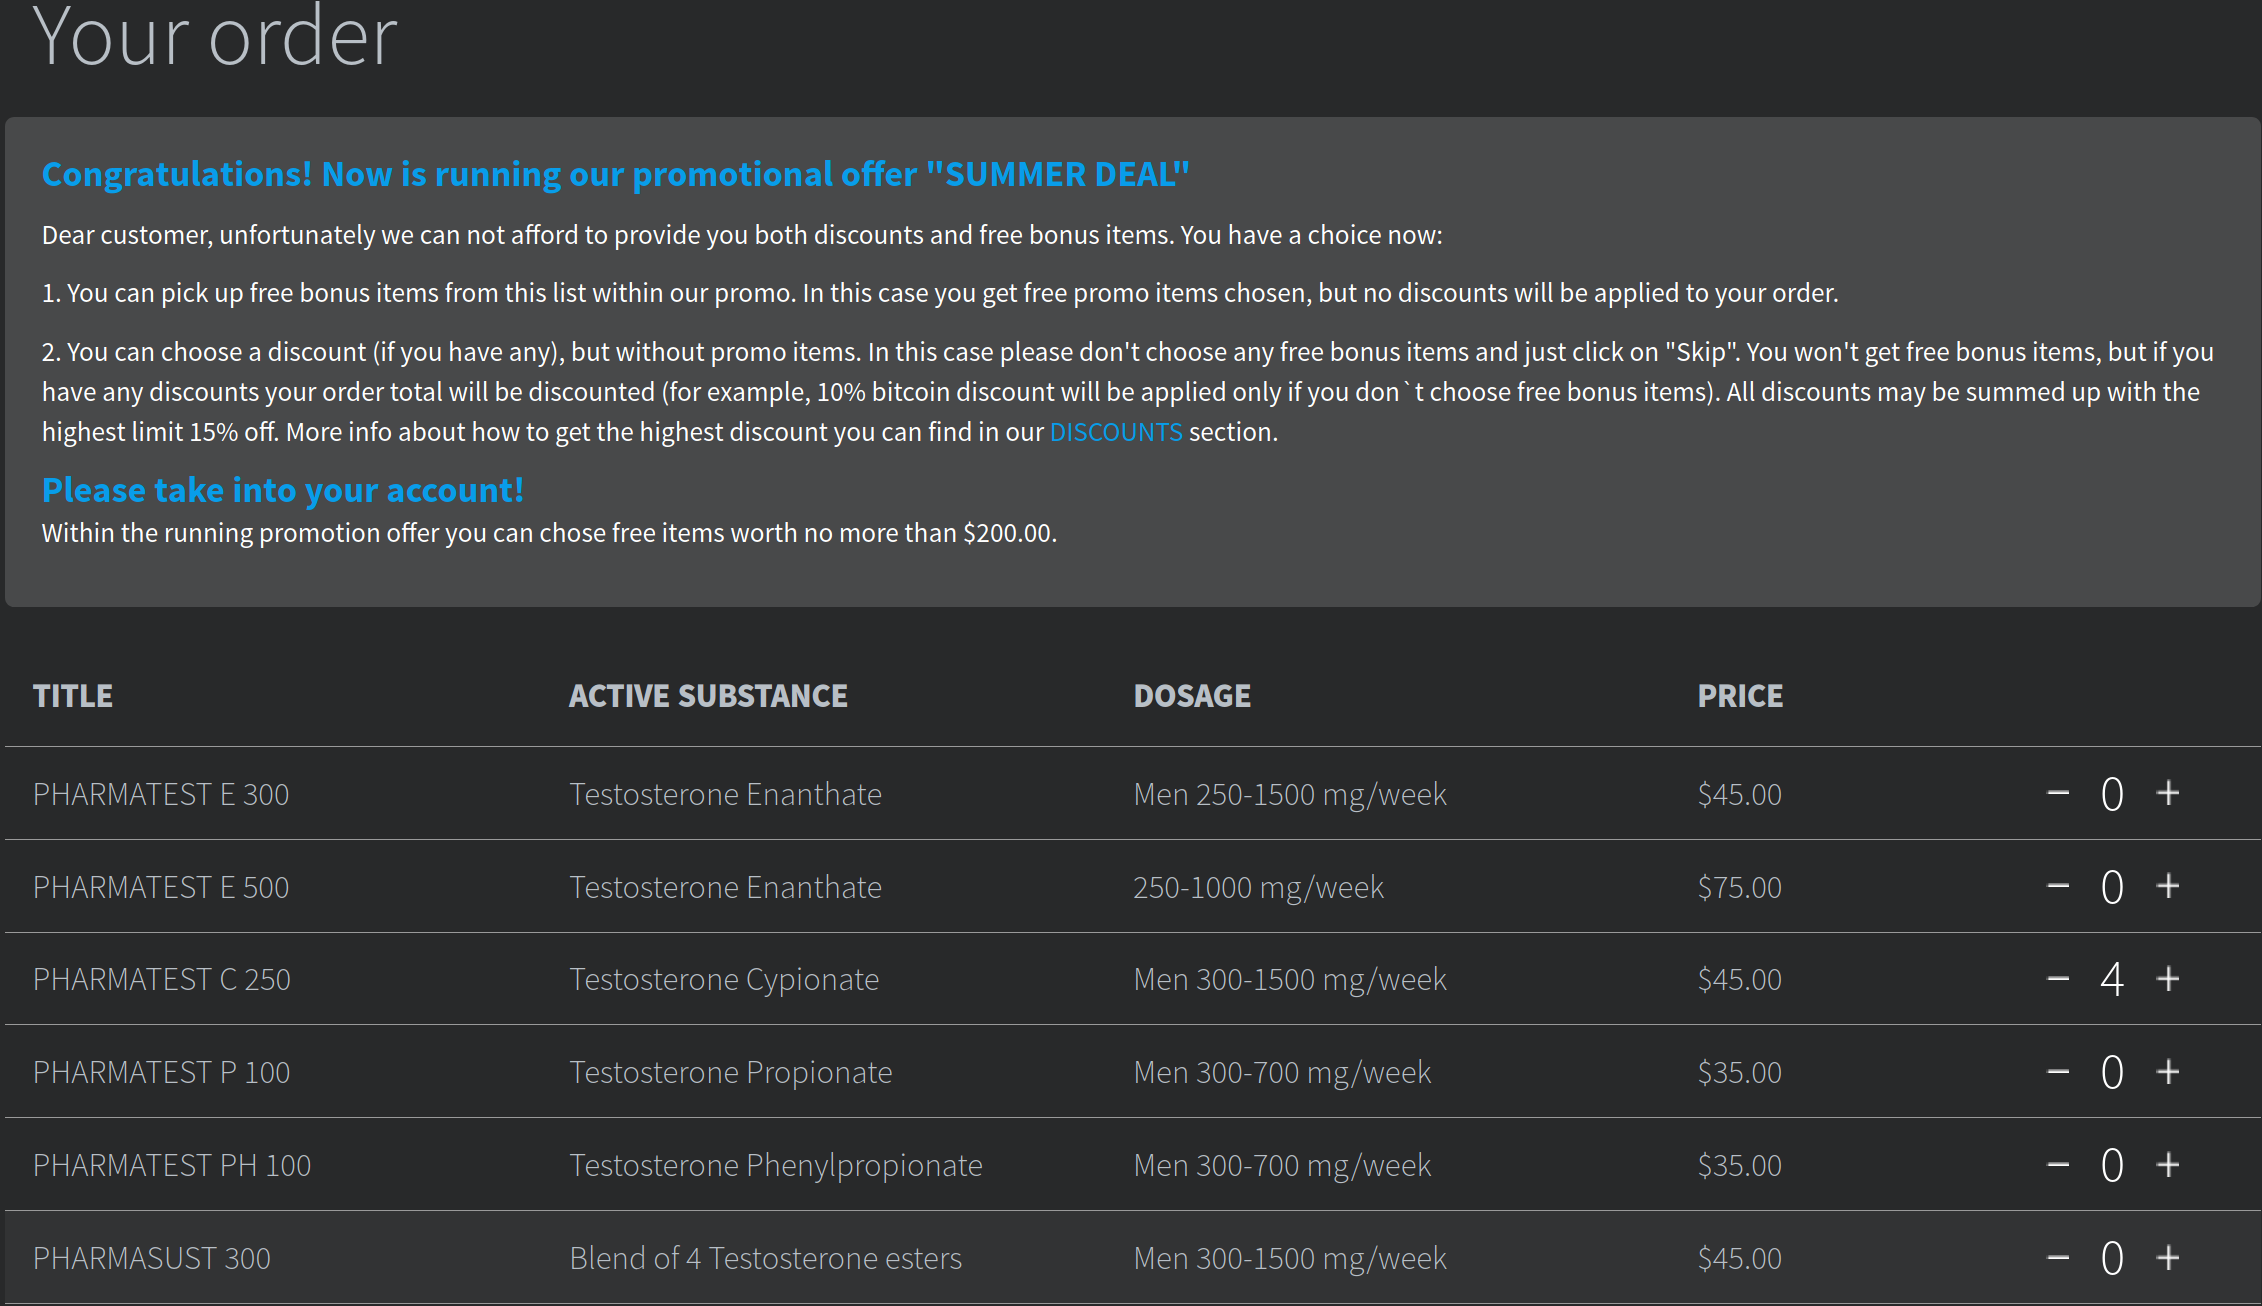
Task: Click the DOSAGE column header
Action: point(1192,696)
